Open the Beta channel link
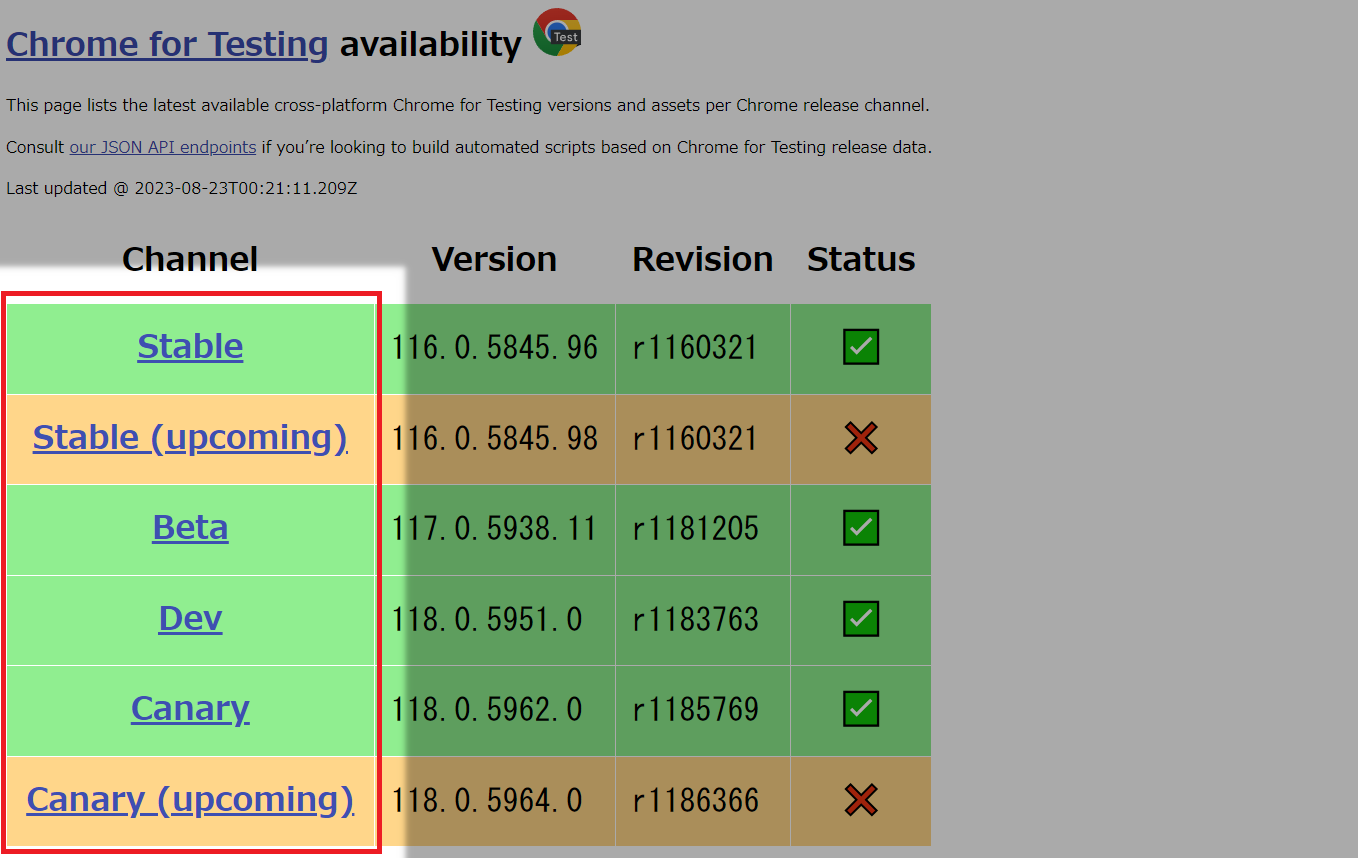The width and height of the screenshot is (1358, 858). pos(190,527)
